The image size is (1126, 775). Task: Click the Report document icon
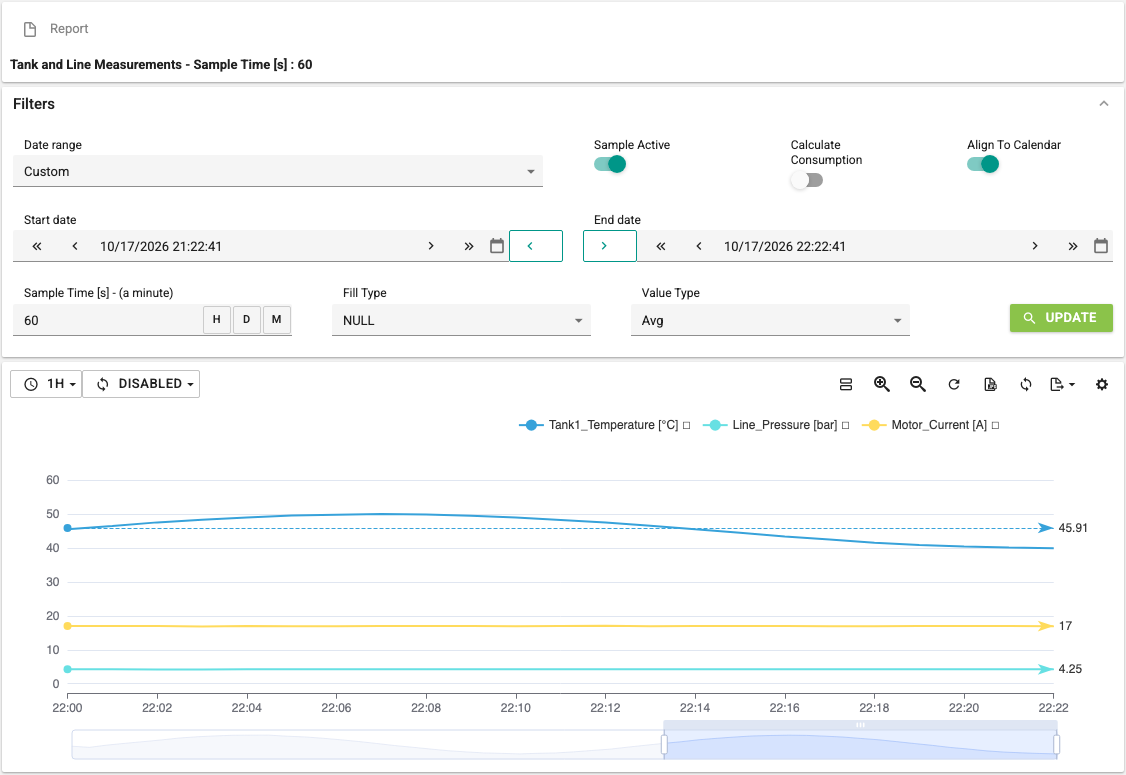pos(30,29)
